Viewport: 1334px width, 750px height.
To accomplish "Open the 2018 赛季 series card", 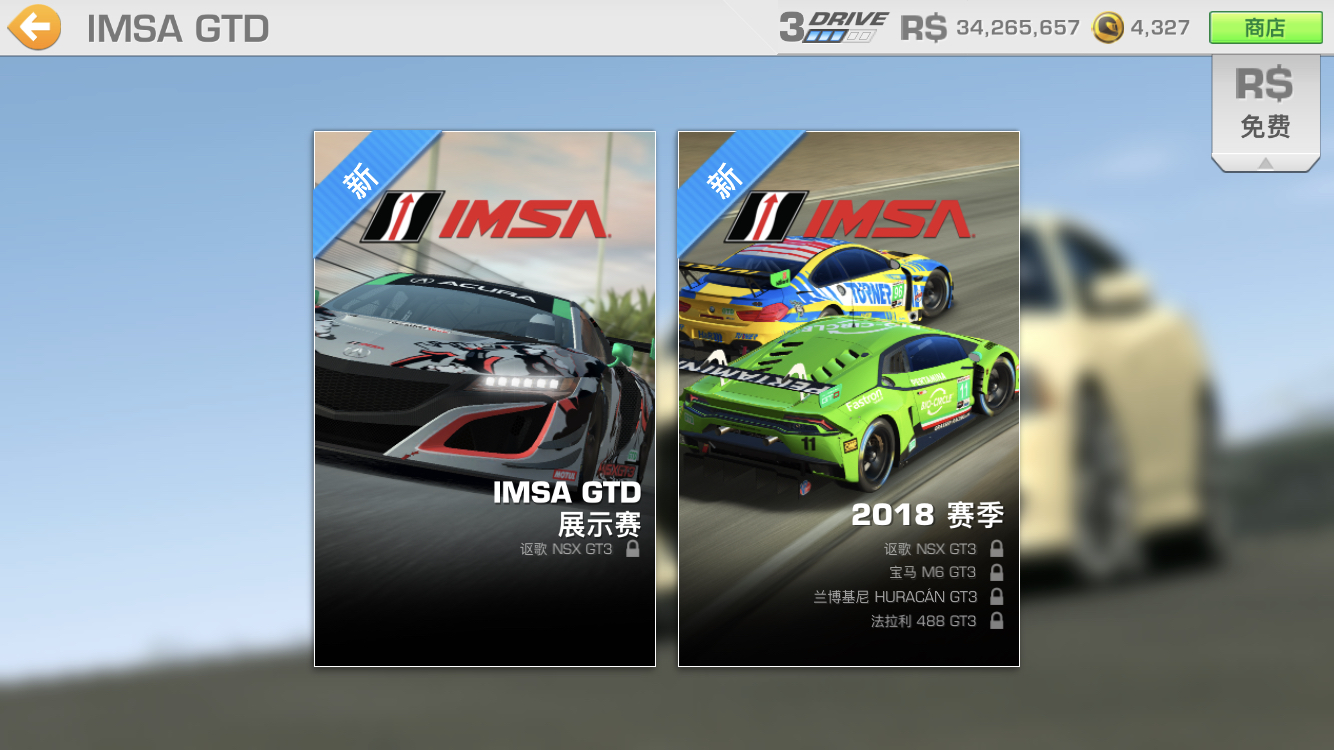I will pyautogui.click(x=849, y=399).
